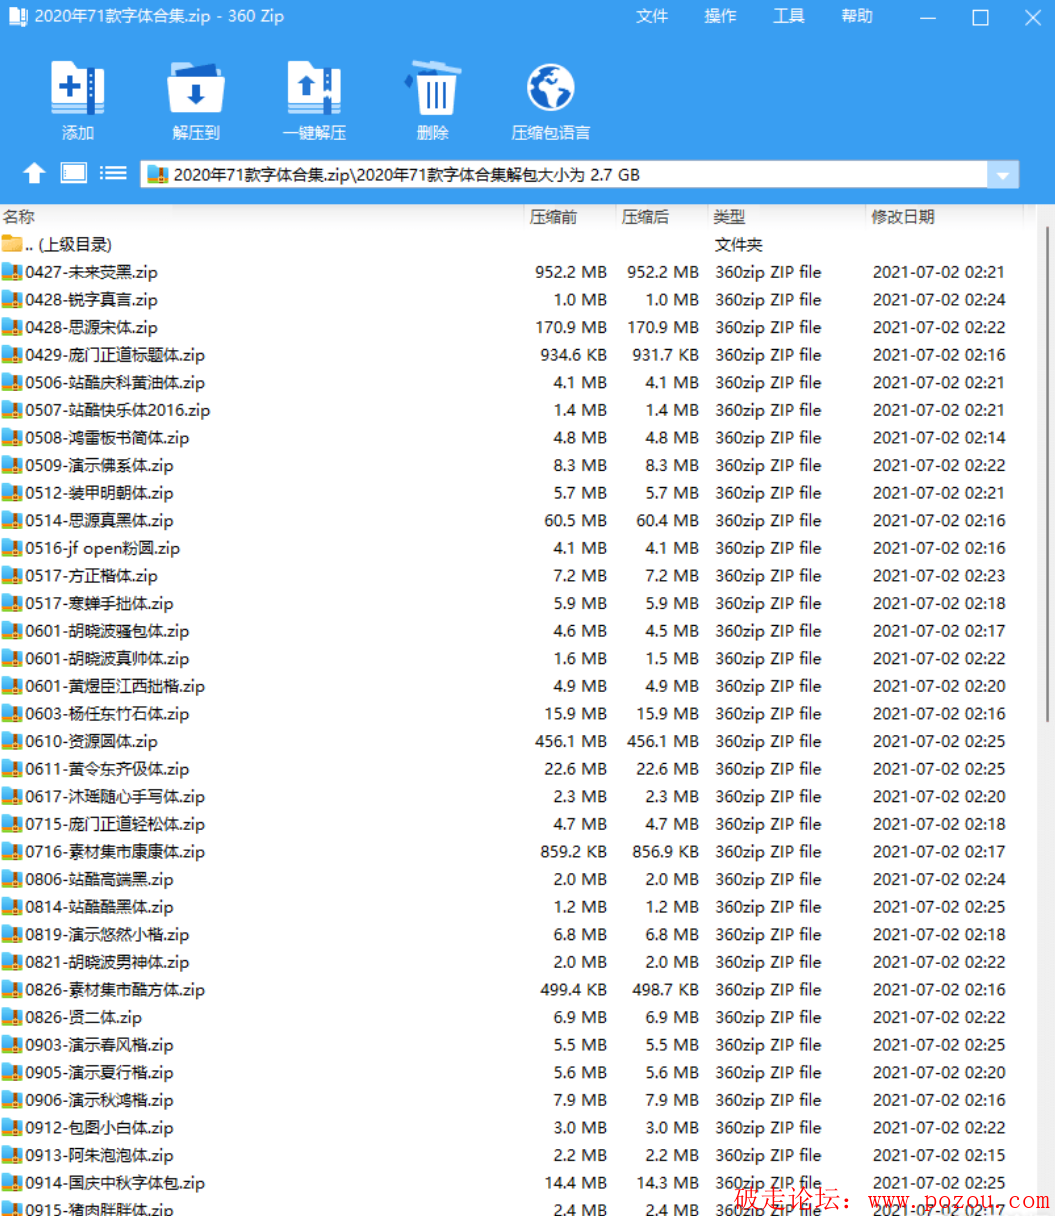The image size is (1055, 1216).
Task: Select the file 0913-阿朱泡泡体.zip
Action: click(99, 1155)
